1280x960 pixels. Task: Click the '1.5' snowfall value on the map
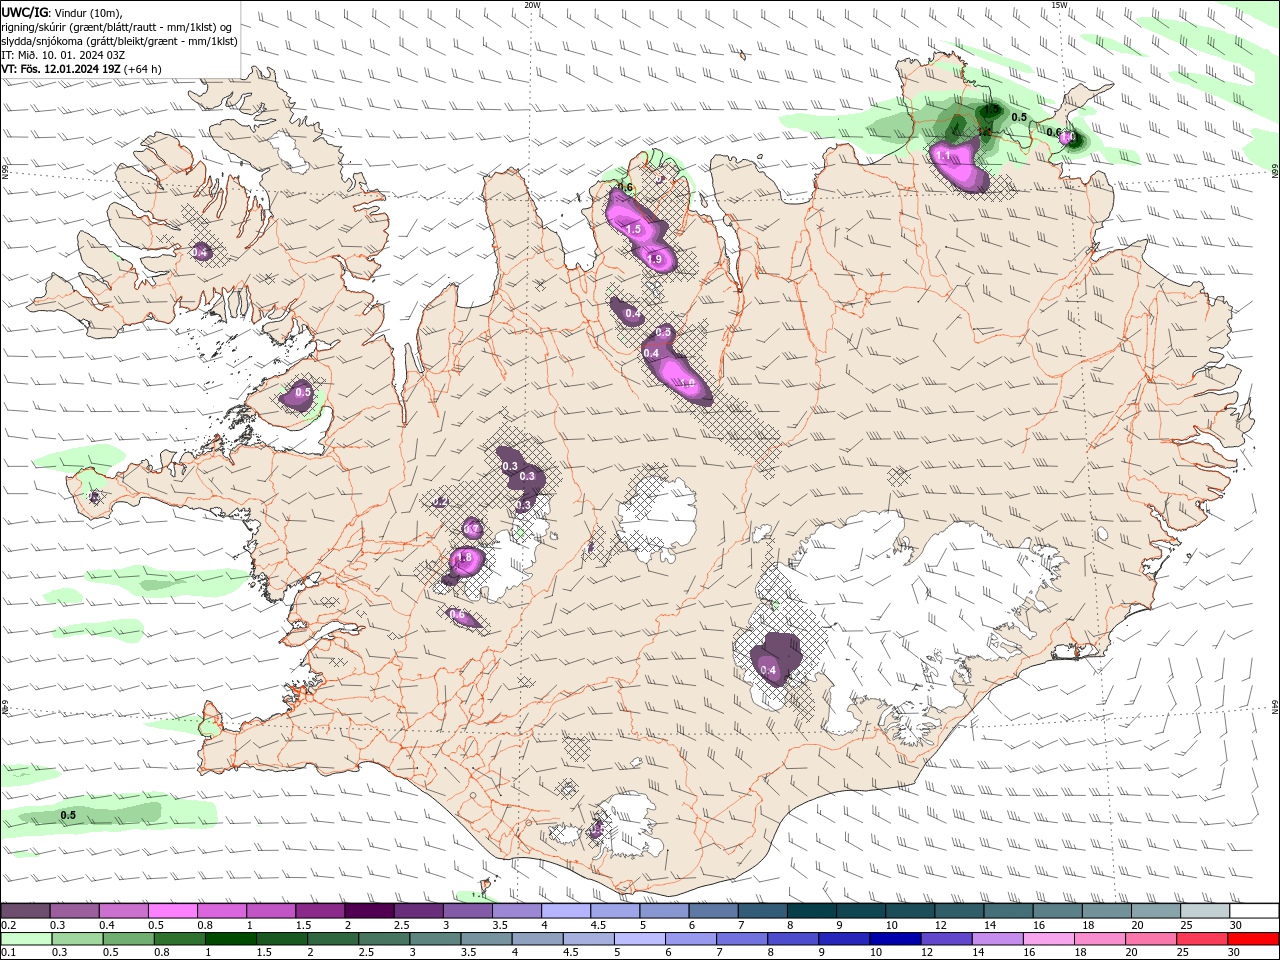[x=633, y=230]
